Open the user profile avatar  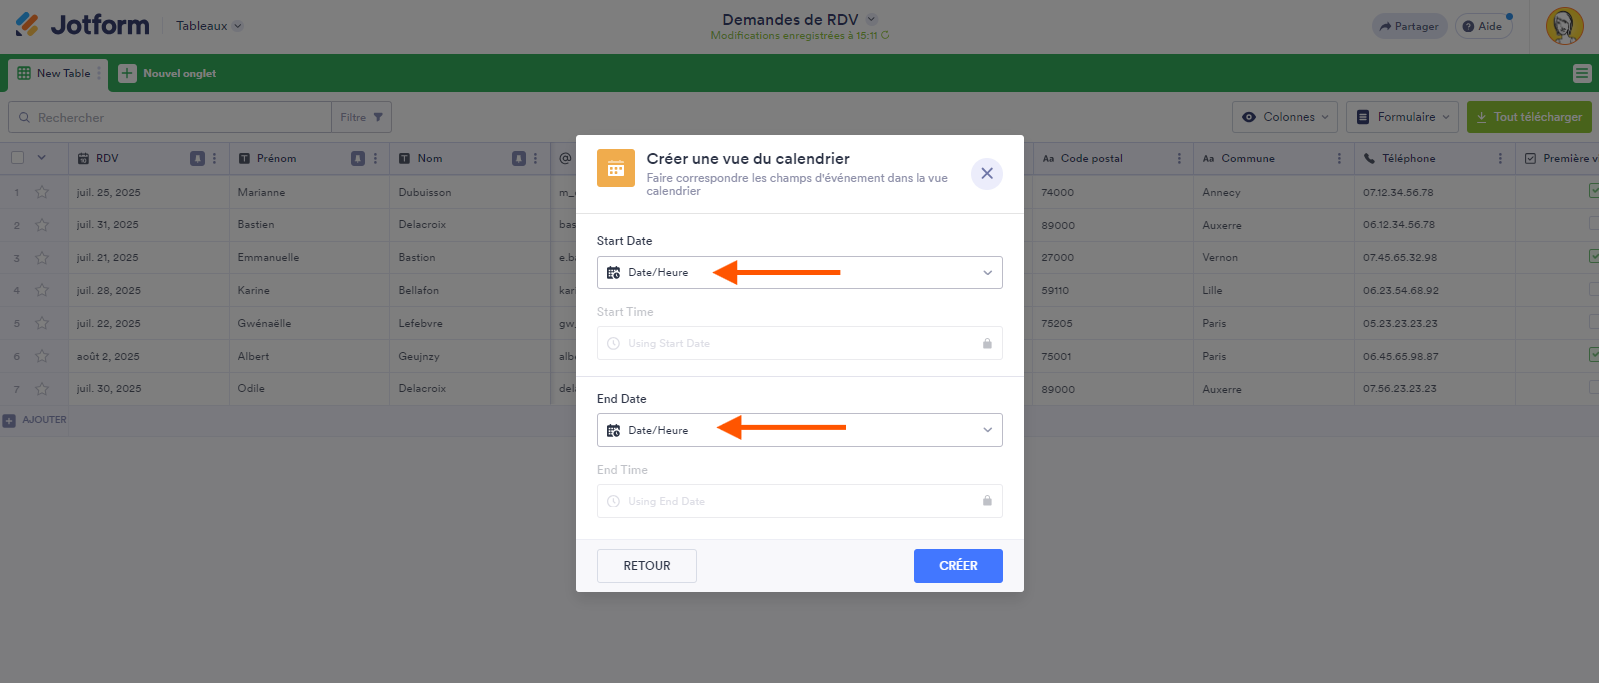(x=1564, y=26)
